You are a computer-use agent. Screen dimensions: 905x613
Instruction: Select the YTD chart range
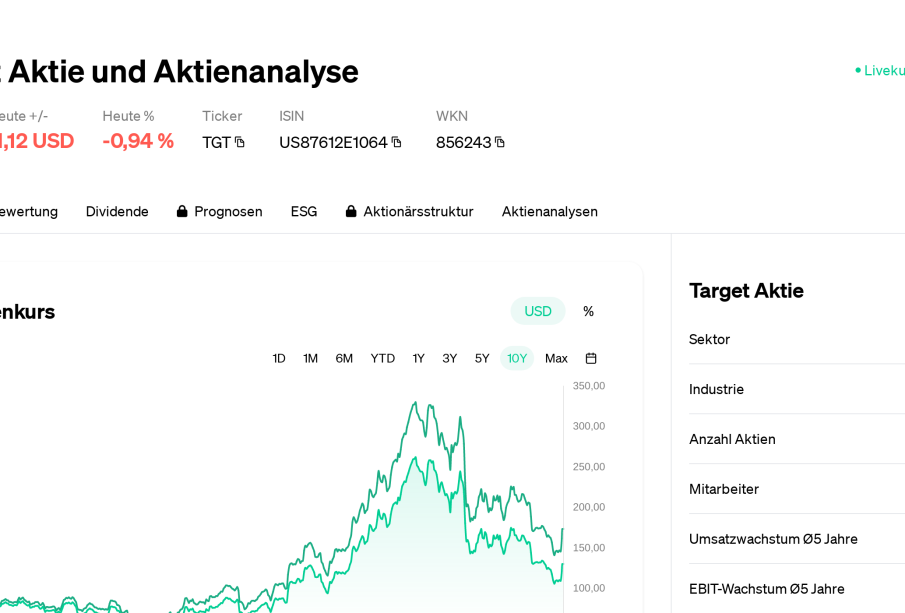383,358
